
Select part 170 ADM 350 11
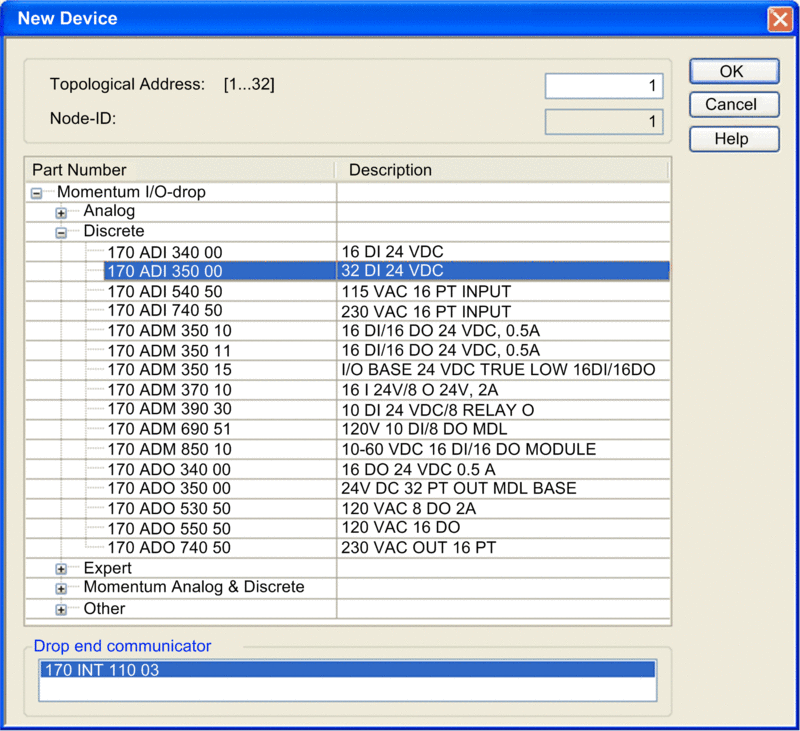tap(169, 351)
